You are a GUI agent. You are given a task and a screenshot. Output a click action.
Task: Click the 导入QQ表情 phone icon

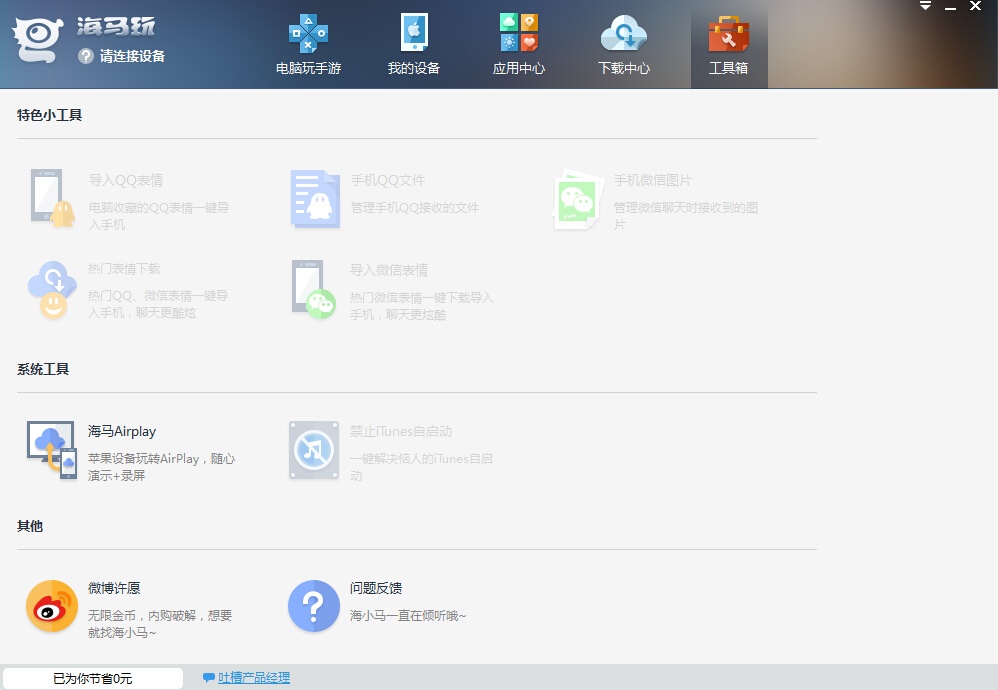pos(52,198)
